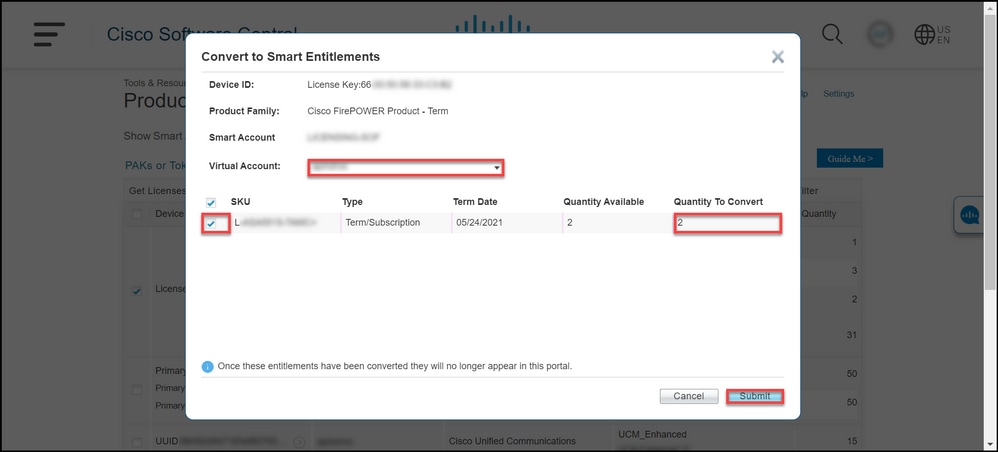Open the search magnifier icon
Viewport: 998px width, 452px height.
coord(832,34)
